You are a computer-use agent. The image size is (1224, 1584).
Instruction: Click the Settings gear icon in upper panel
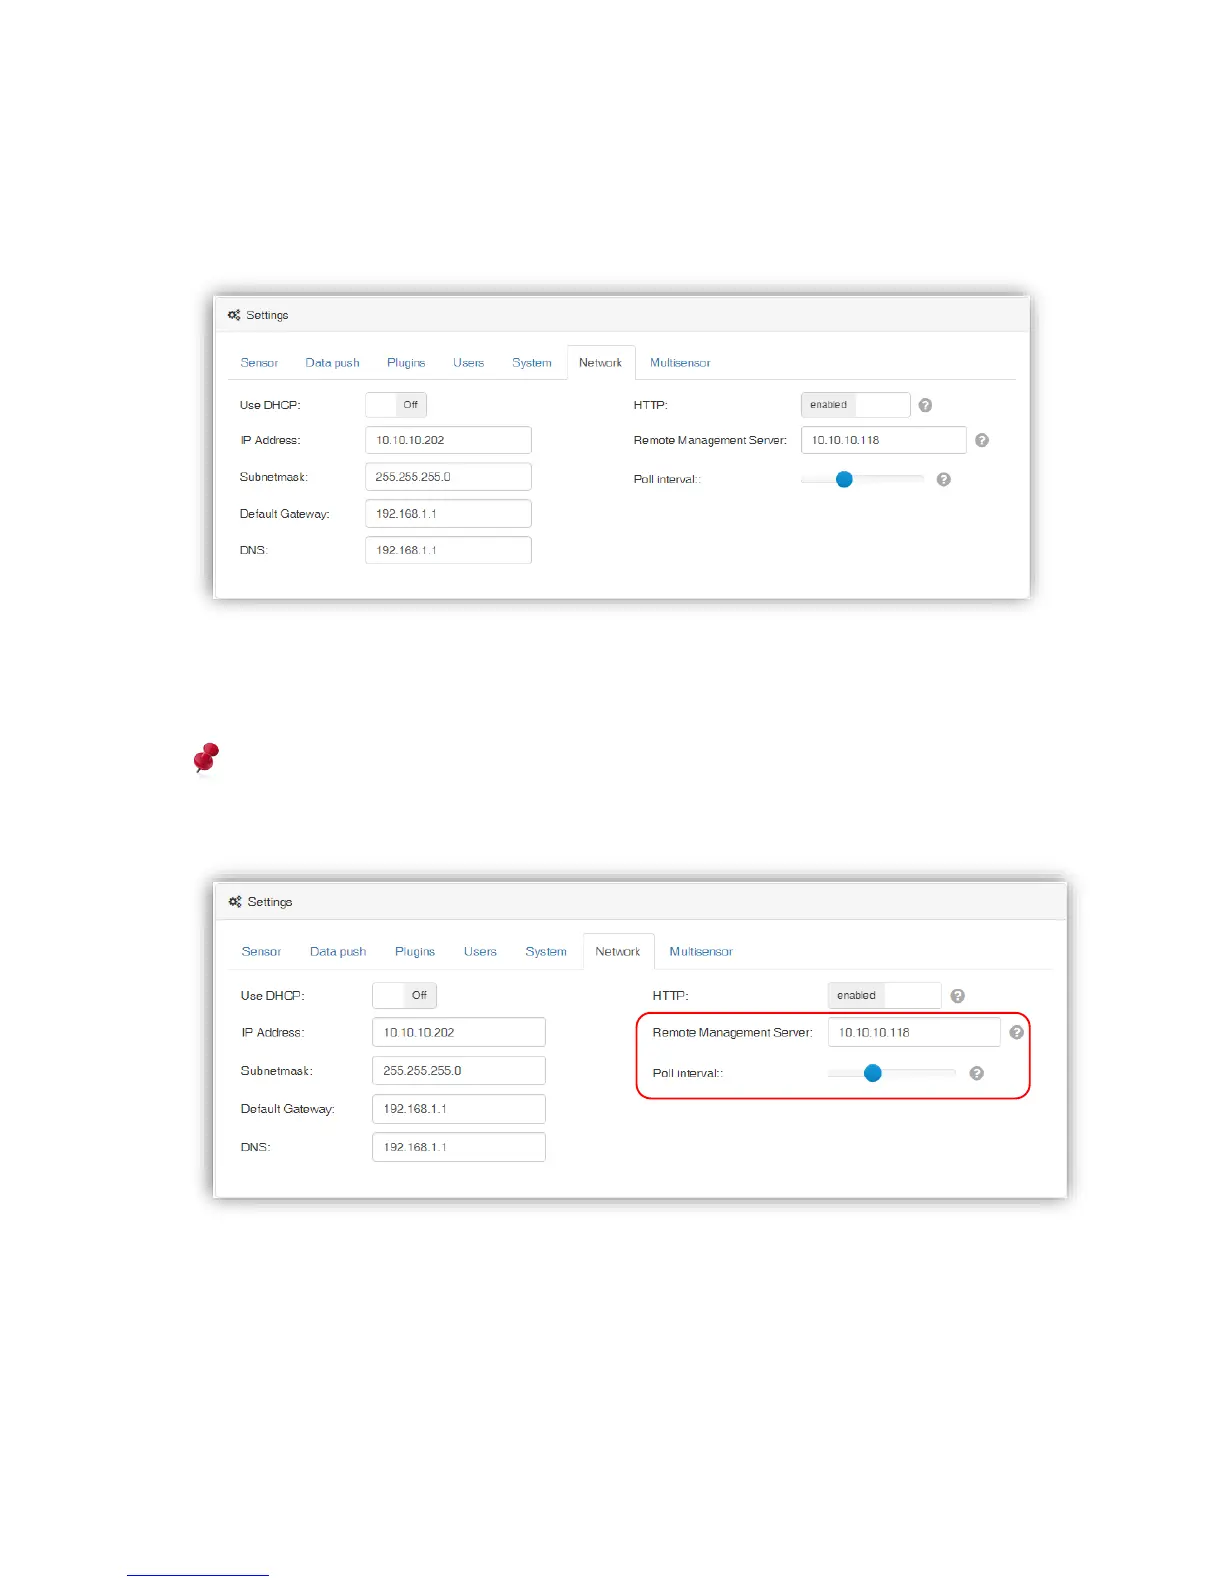pos(234,315)
